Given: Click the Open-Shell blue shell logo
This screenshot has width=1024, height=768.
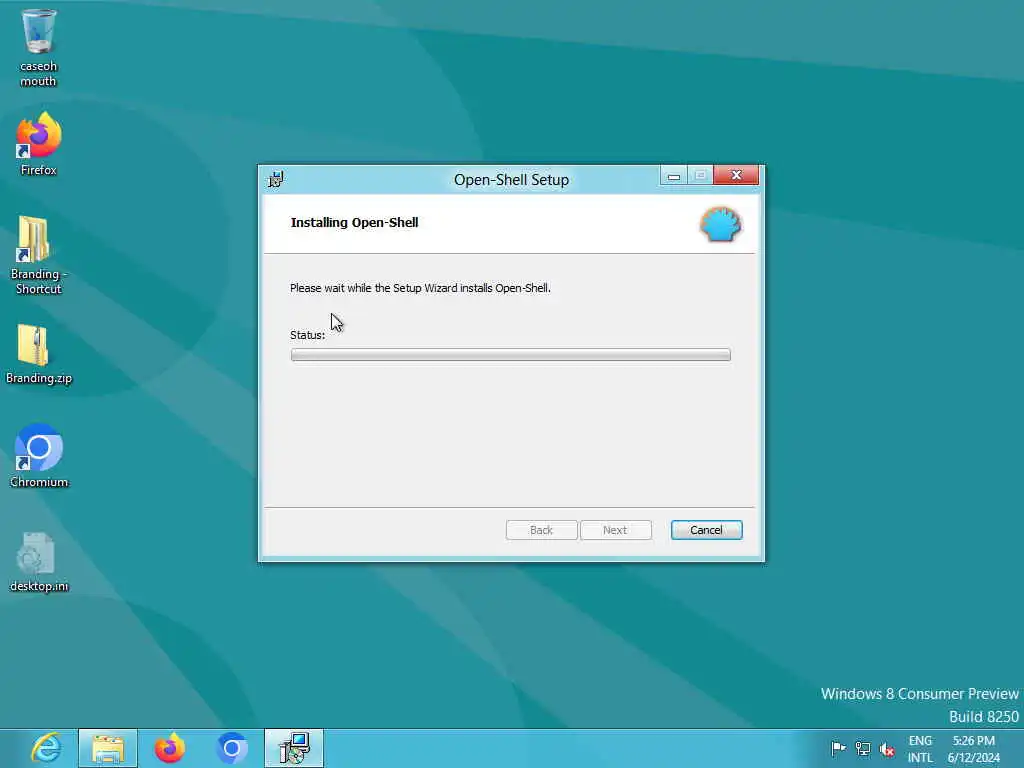Looking at the screenshot, I should (720, 225).
